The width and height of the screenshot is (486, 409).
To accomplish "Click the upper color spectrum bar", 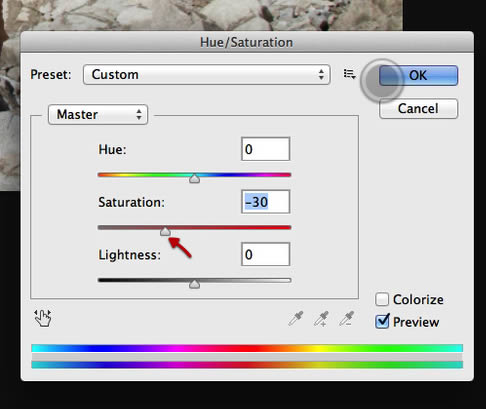I will pos(247,348).
